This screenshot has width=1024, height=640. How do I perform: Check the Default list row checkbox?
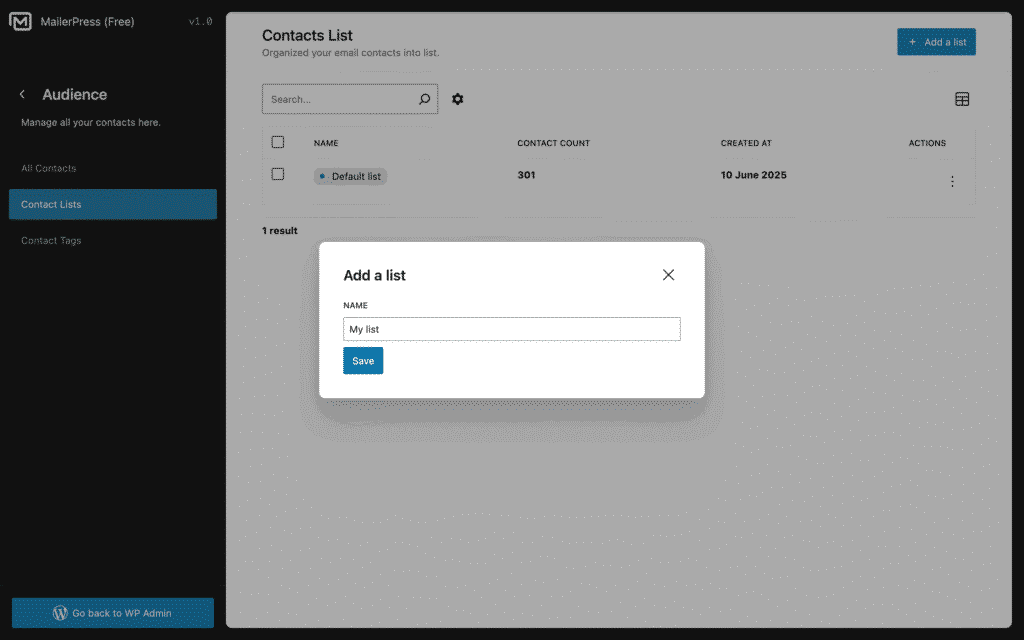278,175
